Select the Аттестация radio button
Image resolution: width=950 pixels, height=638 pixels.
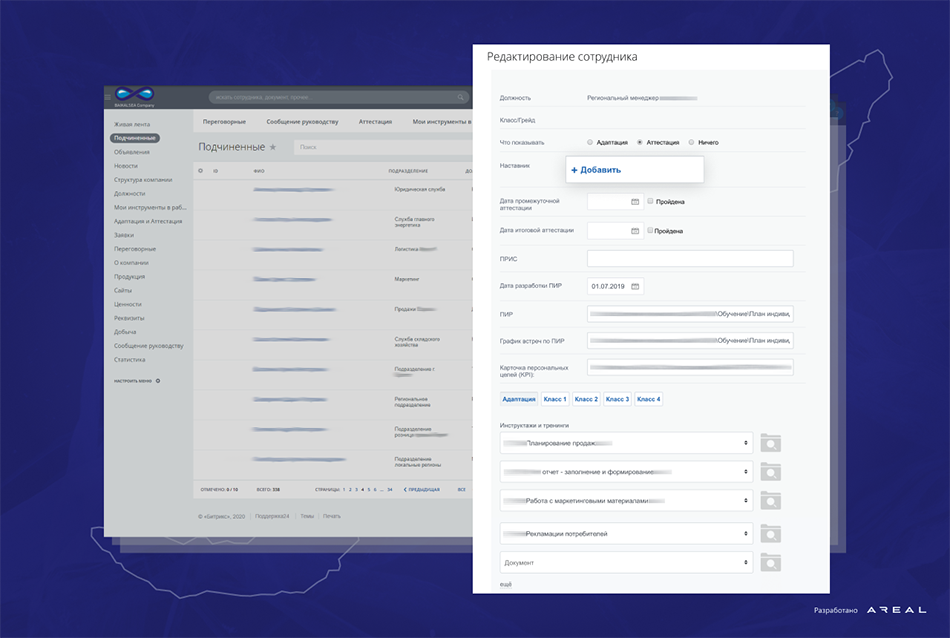[639, 142]
